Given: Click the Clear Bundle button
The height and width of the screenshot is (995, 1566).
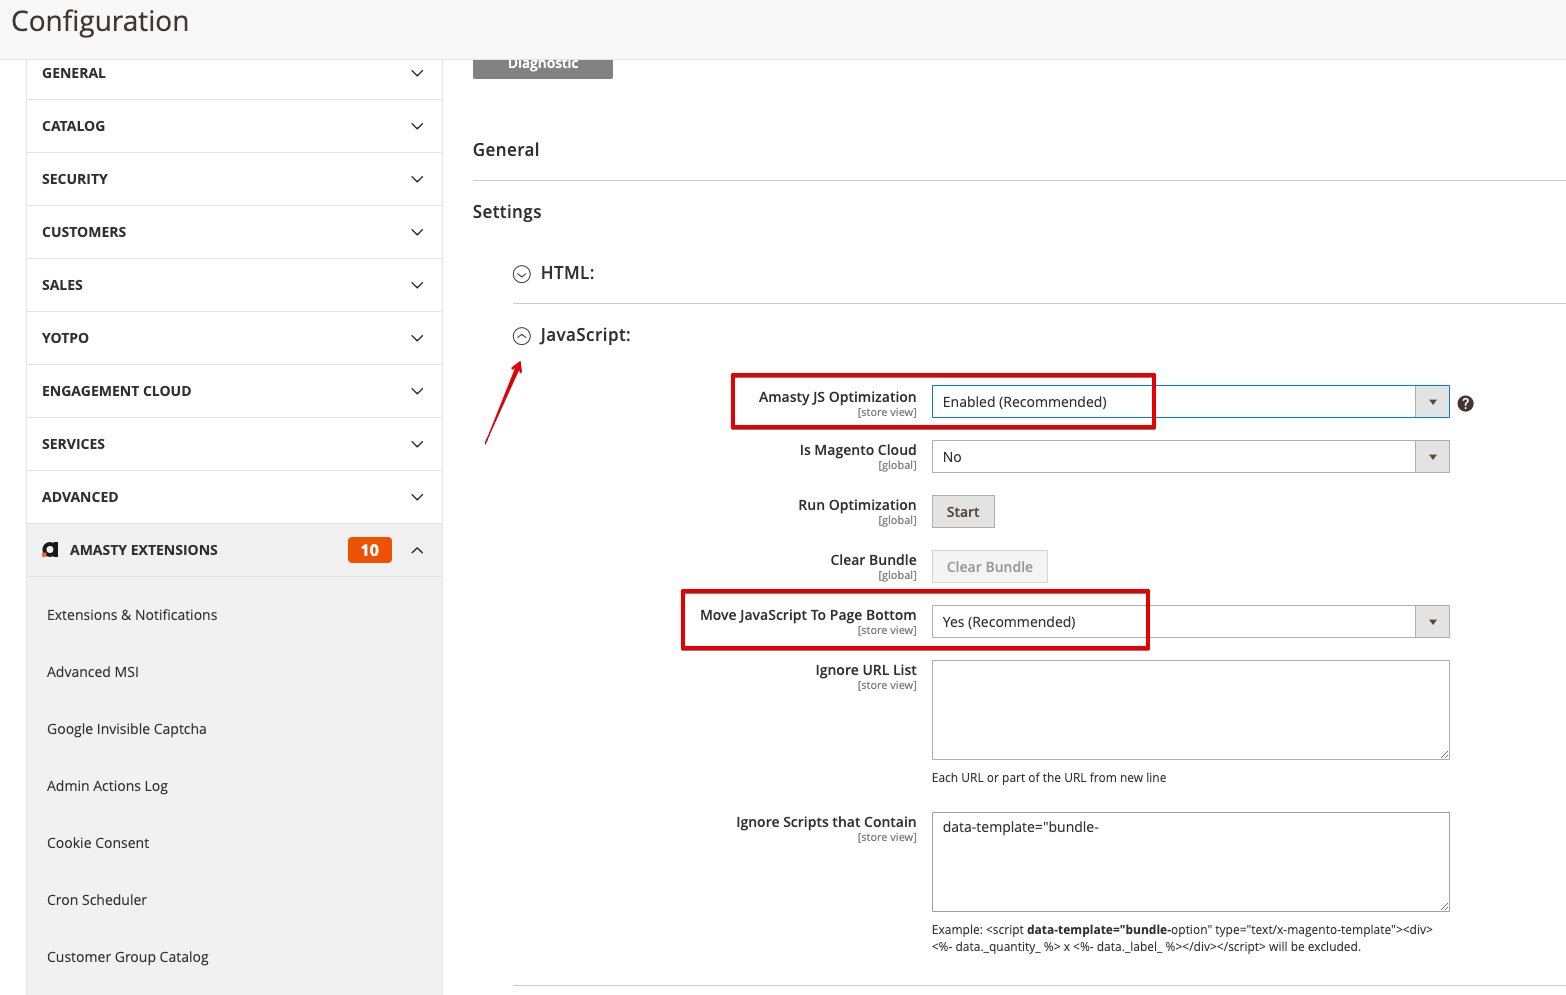Looking at the screenshot, I should (988, 566).
